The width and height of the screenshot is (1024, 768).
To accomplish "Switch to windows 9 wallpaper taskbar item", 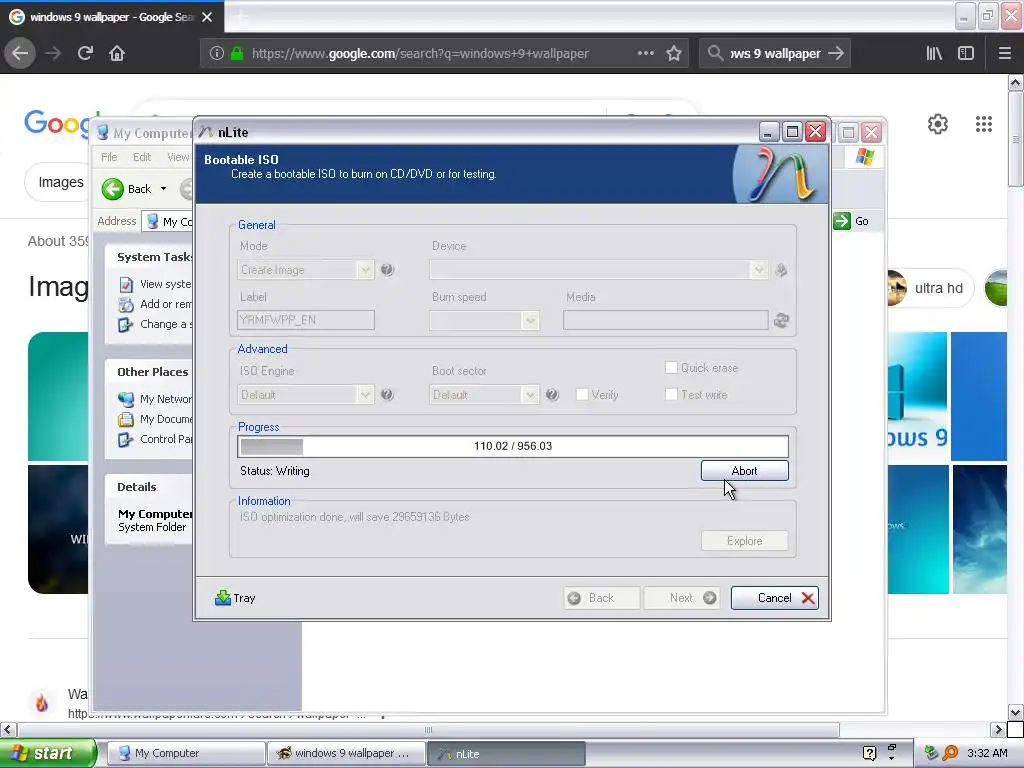I will tap(345, 753).
